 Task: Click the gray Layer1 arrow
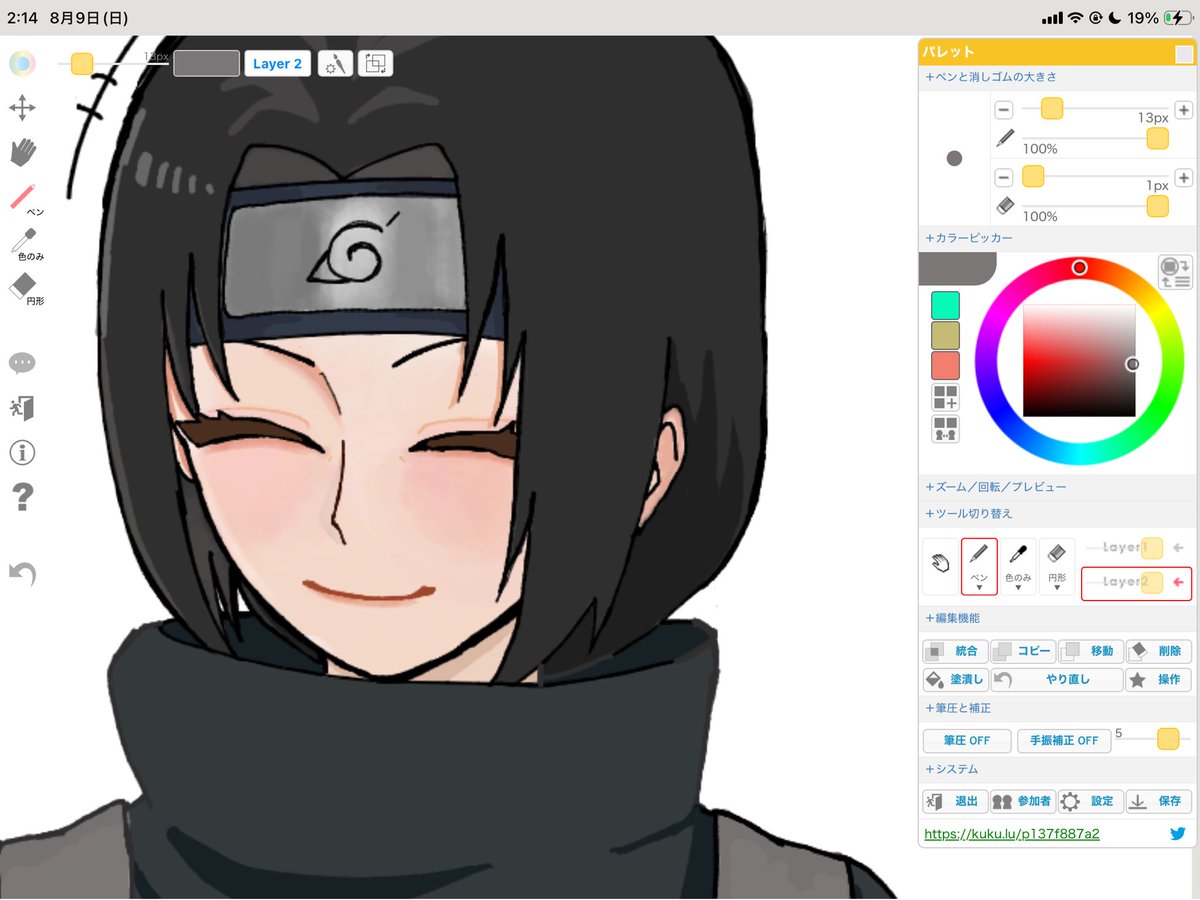(1178, 548)
